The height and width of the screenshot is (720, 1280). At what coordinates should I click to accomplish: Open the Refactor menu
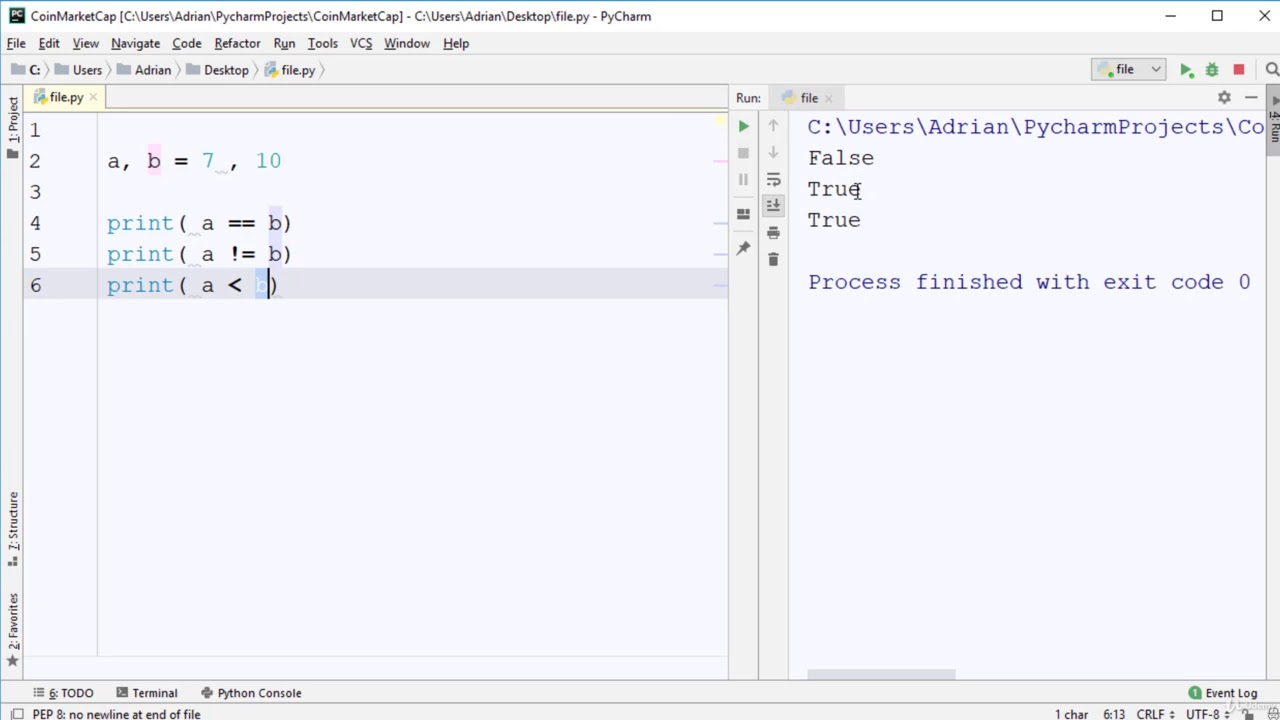tap(237, 43)
